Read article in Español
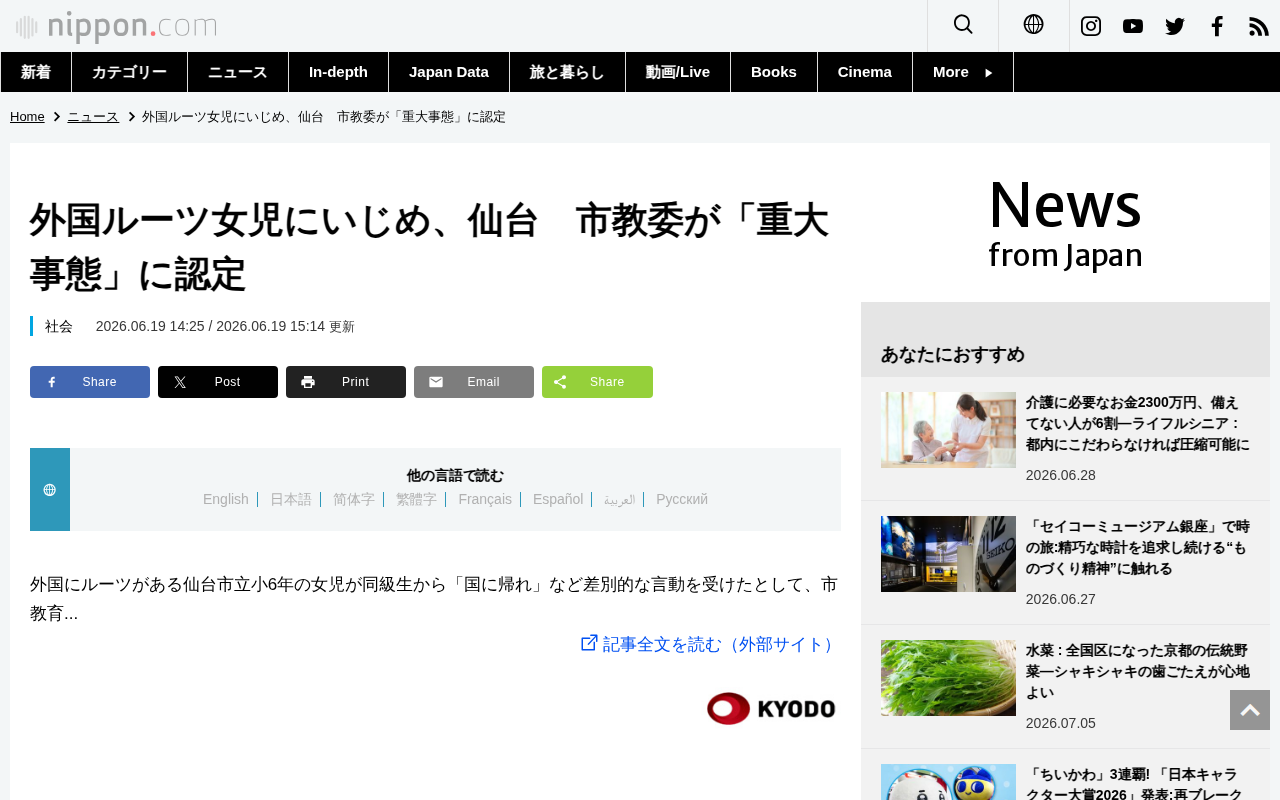The height and width of the screenshot is (800, 1280). [x=558, y=499]
